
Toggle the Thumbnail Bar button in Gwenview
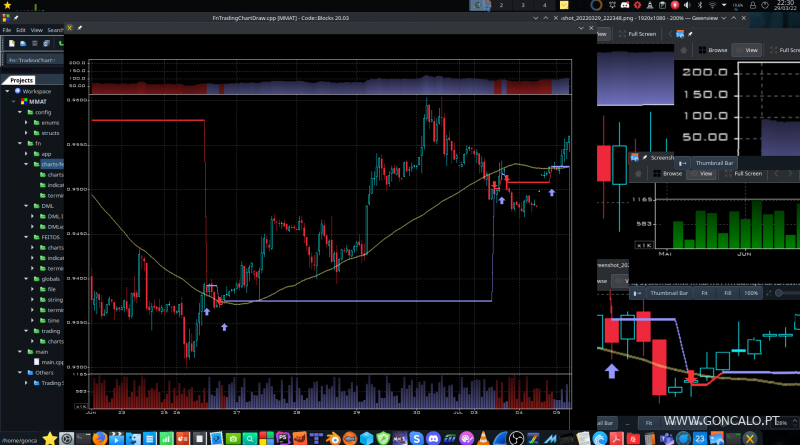click(x=707, y=162)
